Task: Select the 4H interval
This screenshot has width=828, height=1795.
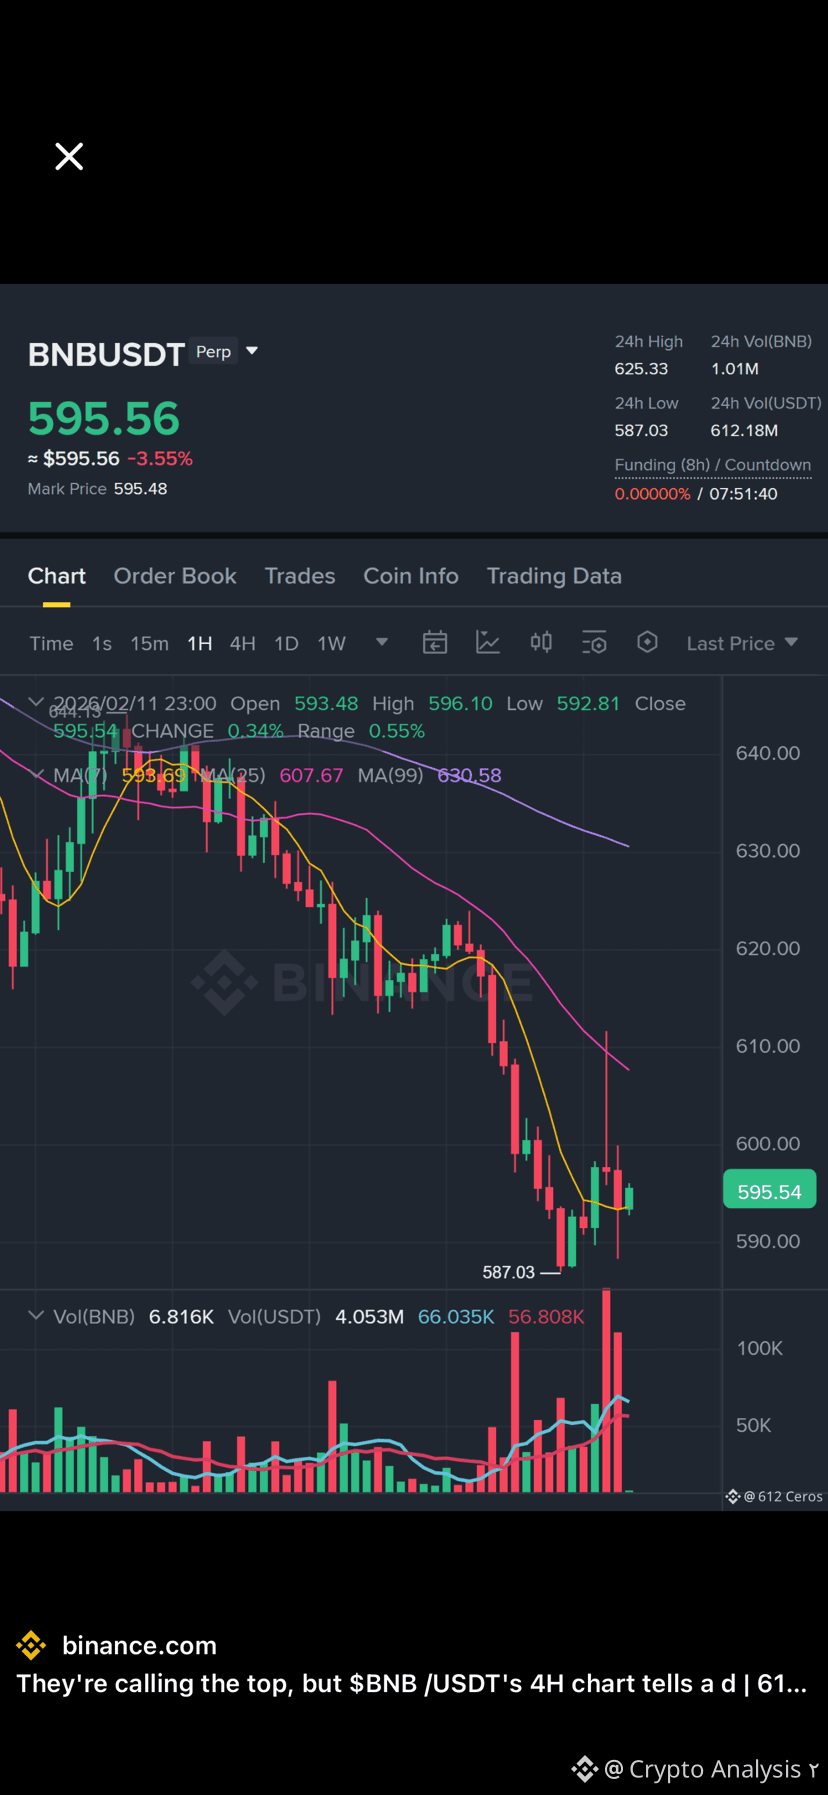Action: click(x=243, y=643)
